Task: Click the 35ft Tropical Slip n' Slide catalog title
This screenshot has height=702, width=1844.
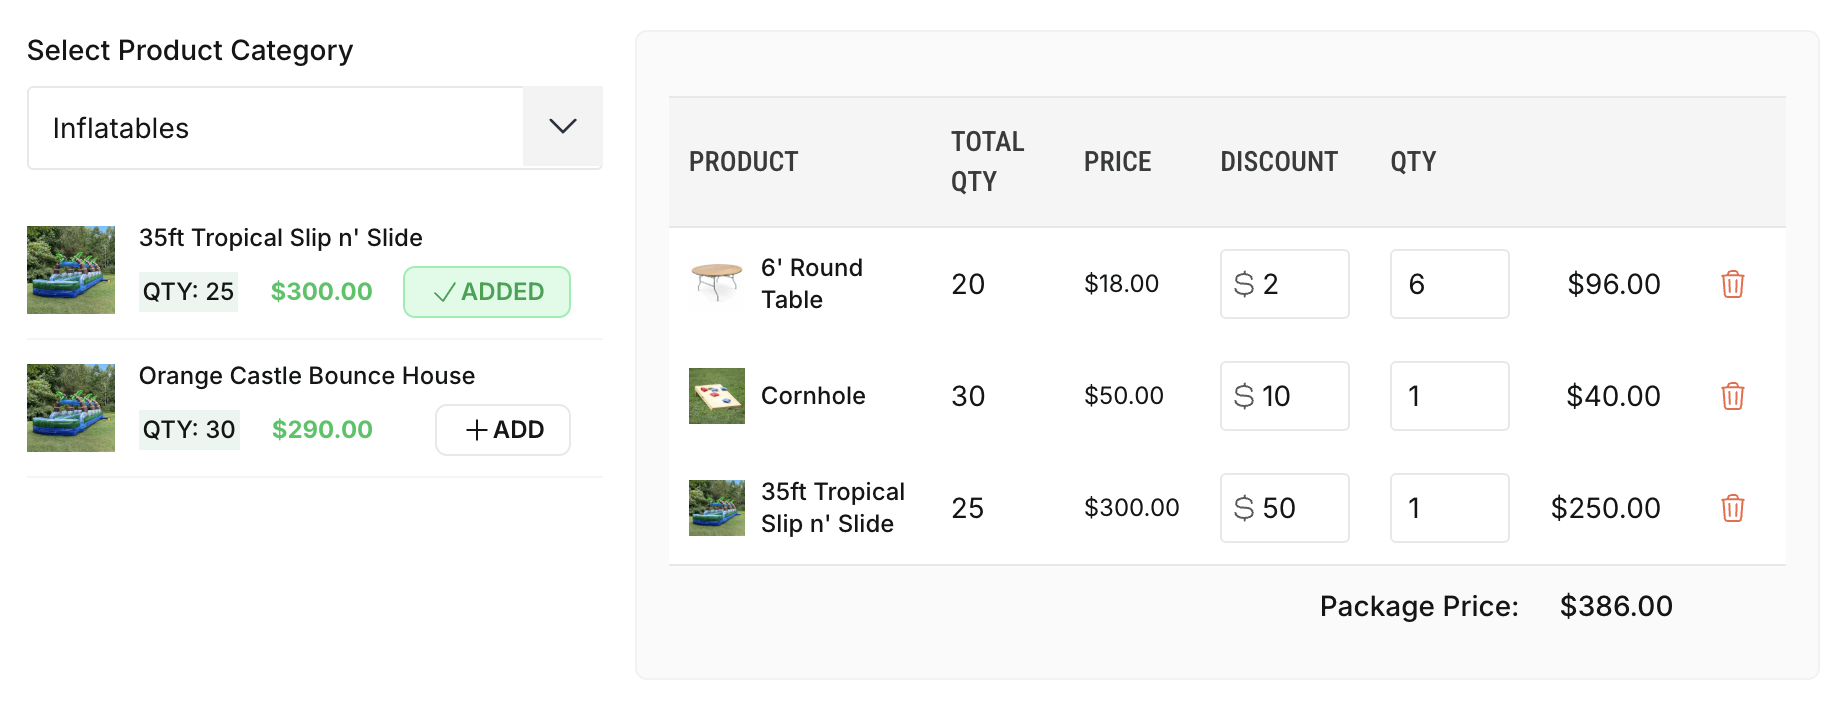Action: tap(281, 238)
